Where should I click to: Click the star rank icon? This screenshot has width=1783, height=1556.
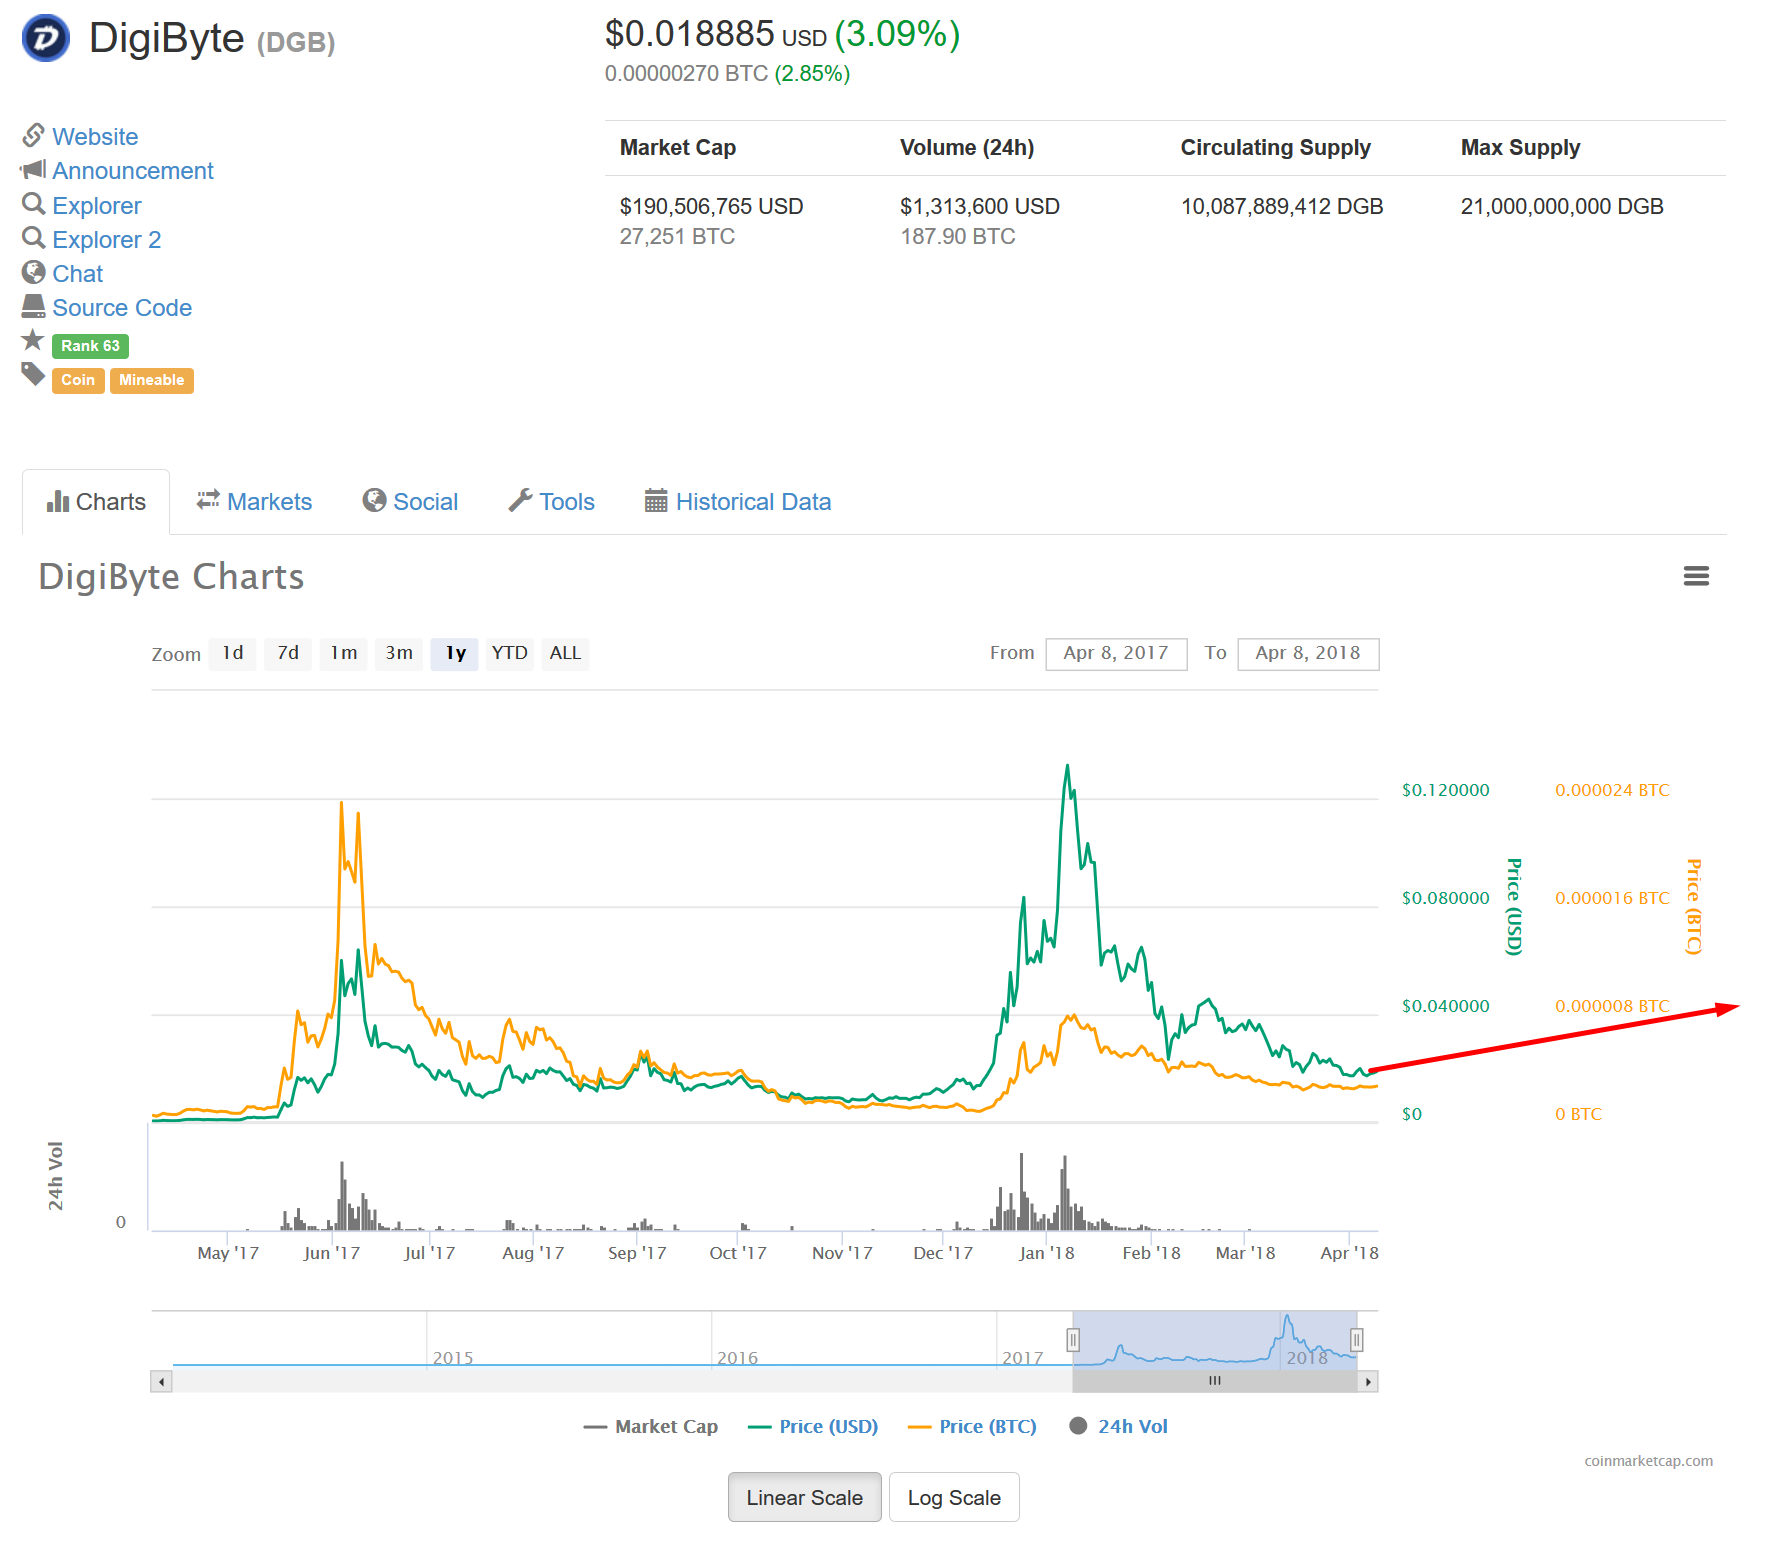33,340
